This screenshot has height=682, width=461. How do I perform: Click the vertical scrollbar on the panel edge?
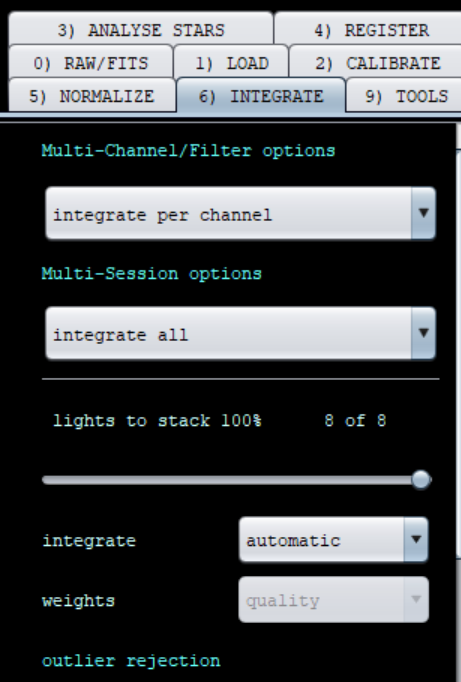tap(458, 352)
